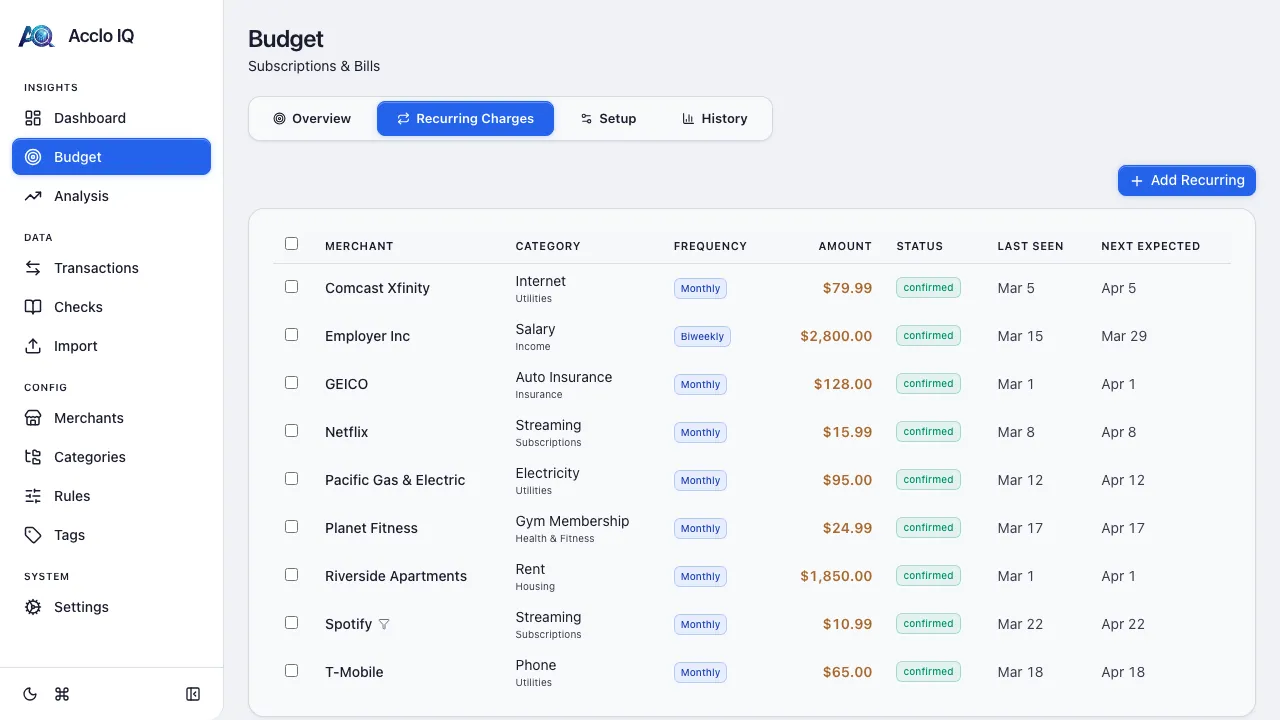Click the Auto Insurance category cell
Screen dimensions: 1280x720
pyautogui.click(x=564, y=384)
